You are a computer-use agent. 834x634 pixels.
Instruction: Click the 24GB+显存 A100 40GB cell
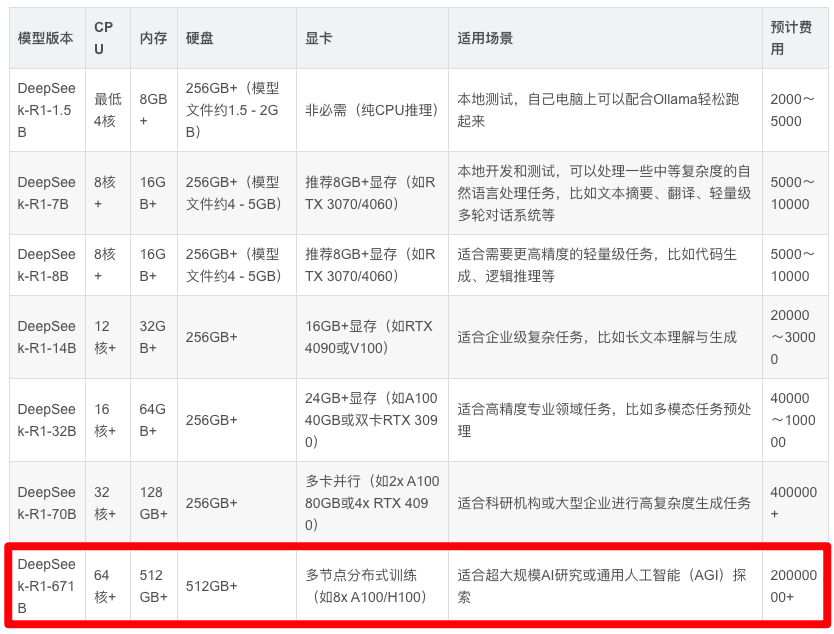(x=372, y=420)
